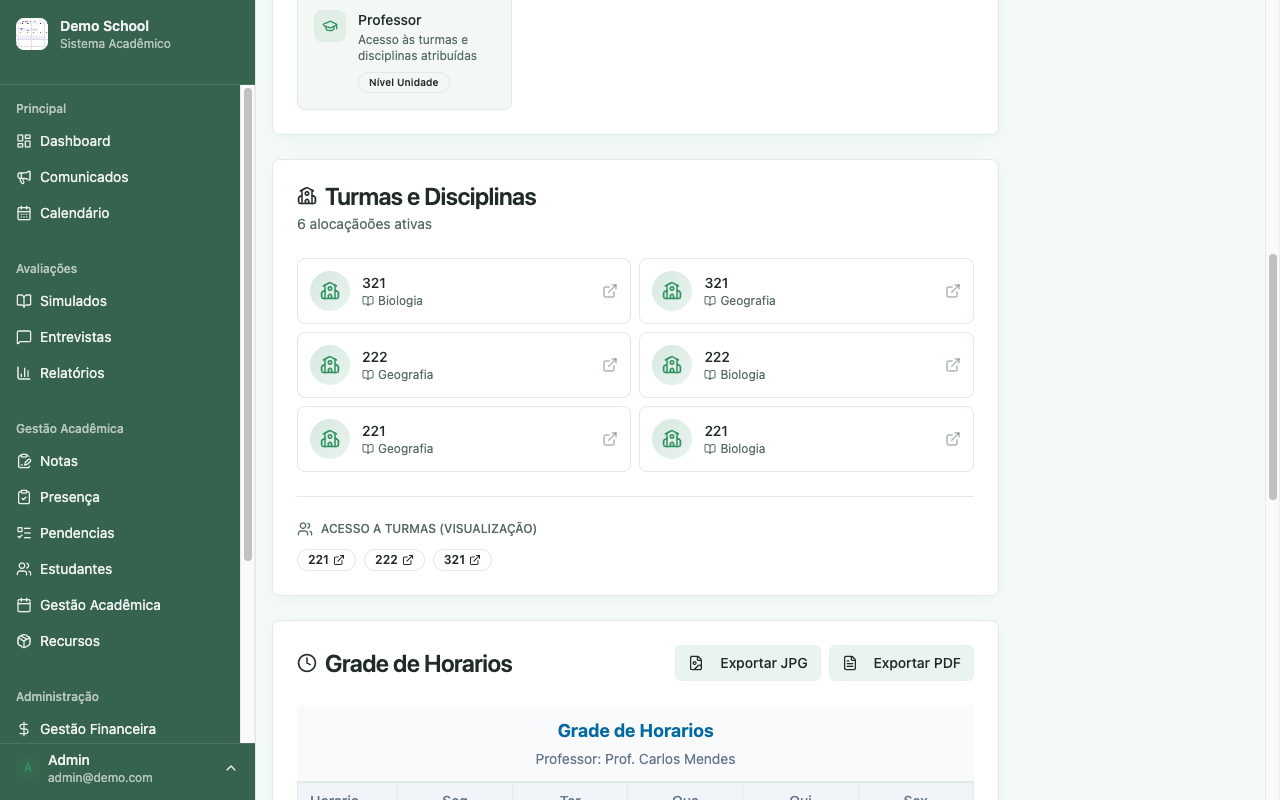Viewport: 1280px width, 800px height.
Task: Open turma 222 visualization chip
Action: (394, 560)
